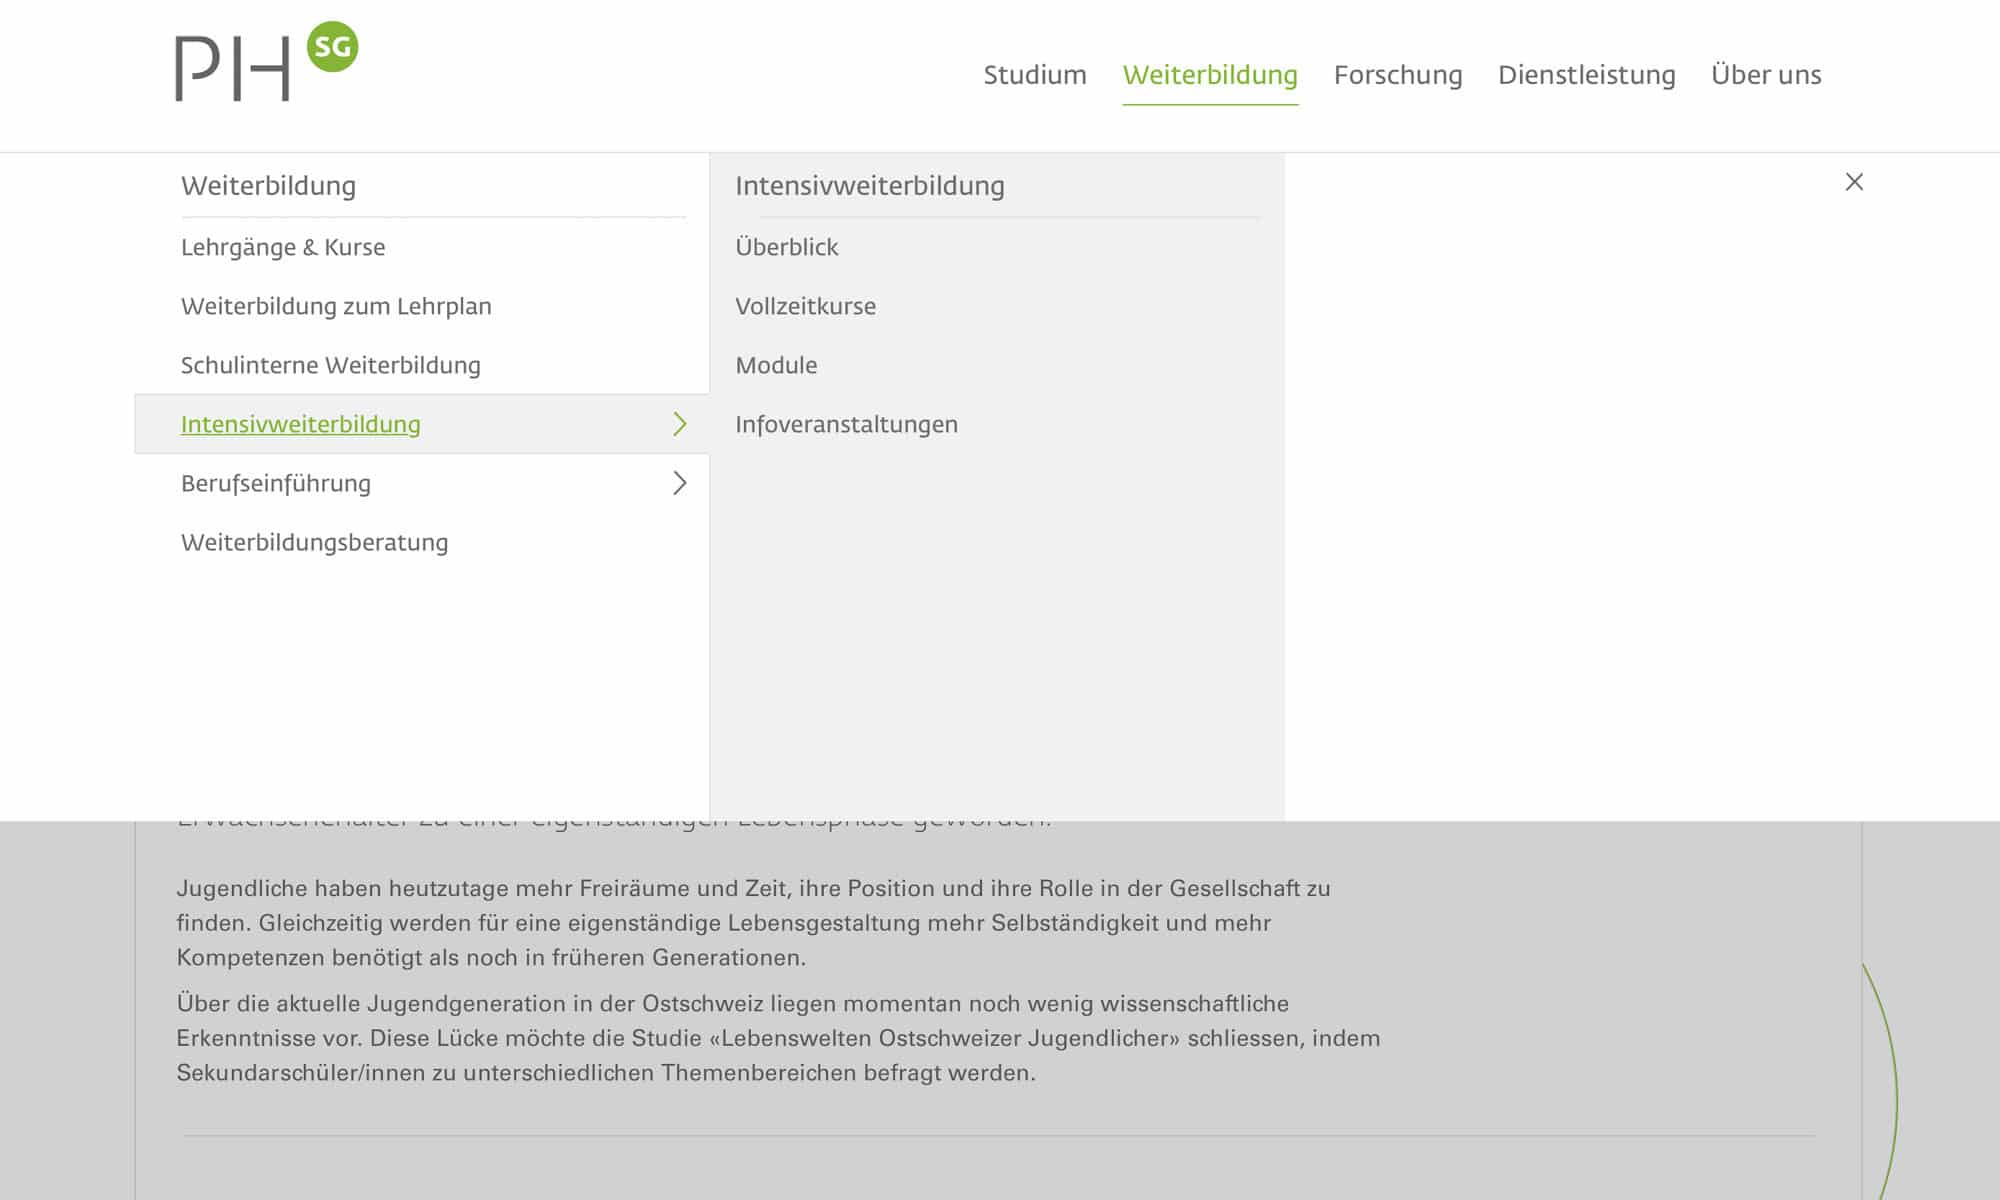
Task: Close the mega menu with X
Action: (x=1854, y=182)
